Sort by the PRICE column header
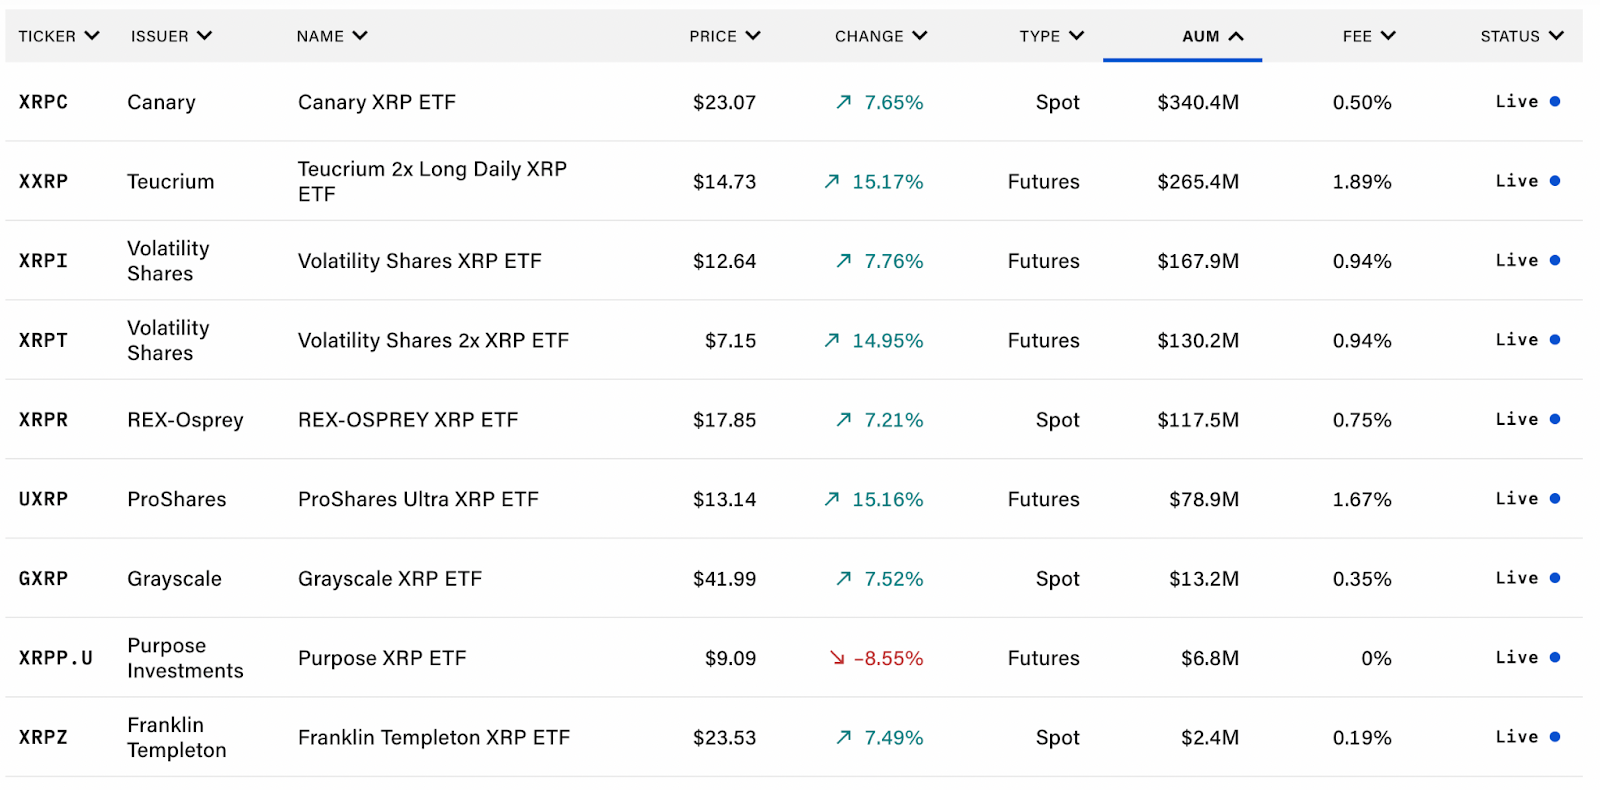The image size is (1600, 790). [724, 36]
